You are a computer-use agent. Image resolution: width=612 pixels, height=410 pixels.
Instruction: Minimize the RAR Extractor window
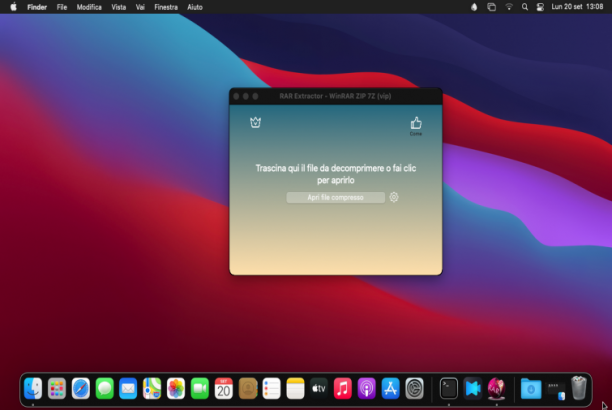pos(246,96)
